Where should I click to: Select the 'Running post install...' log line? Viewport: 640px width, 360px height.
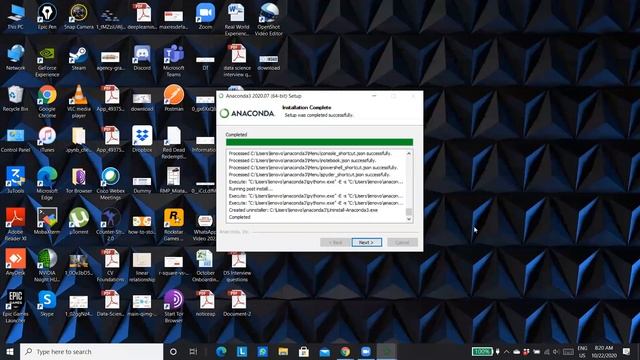click(250, 189)
